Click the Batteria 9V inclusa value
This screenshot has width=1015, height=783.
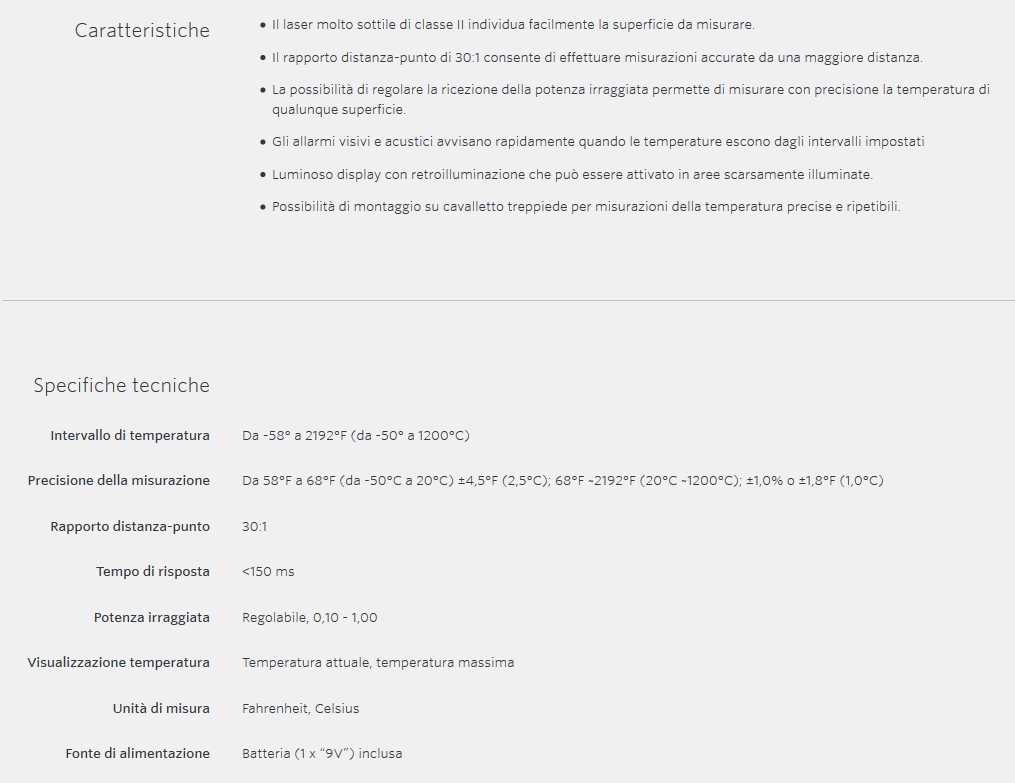(x=322, y=753)
